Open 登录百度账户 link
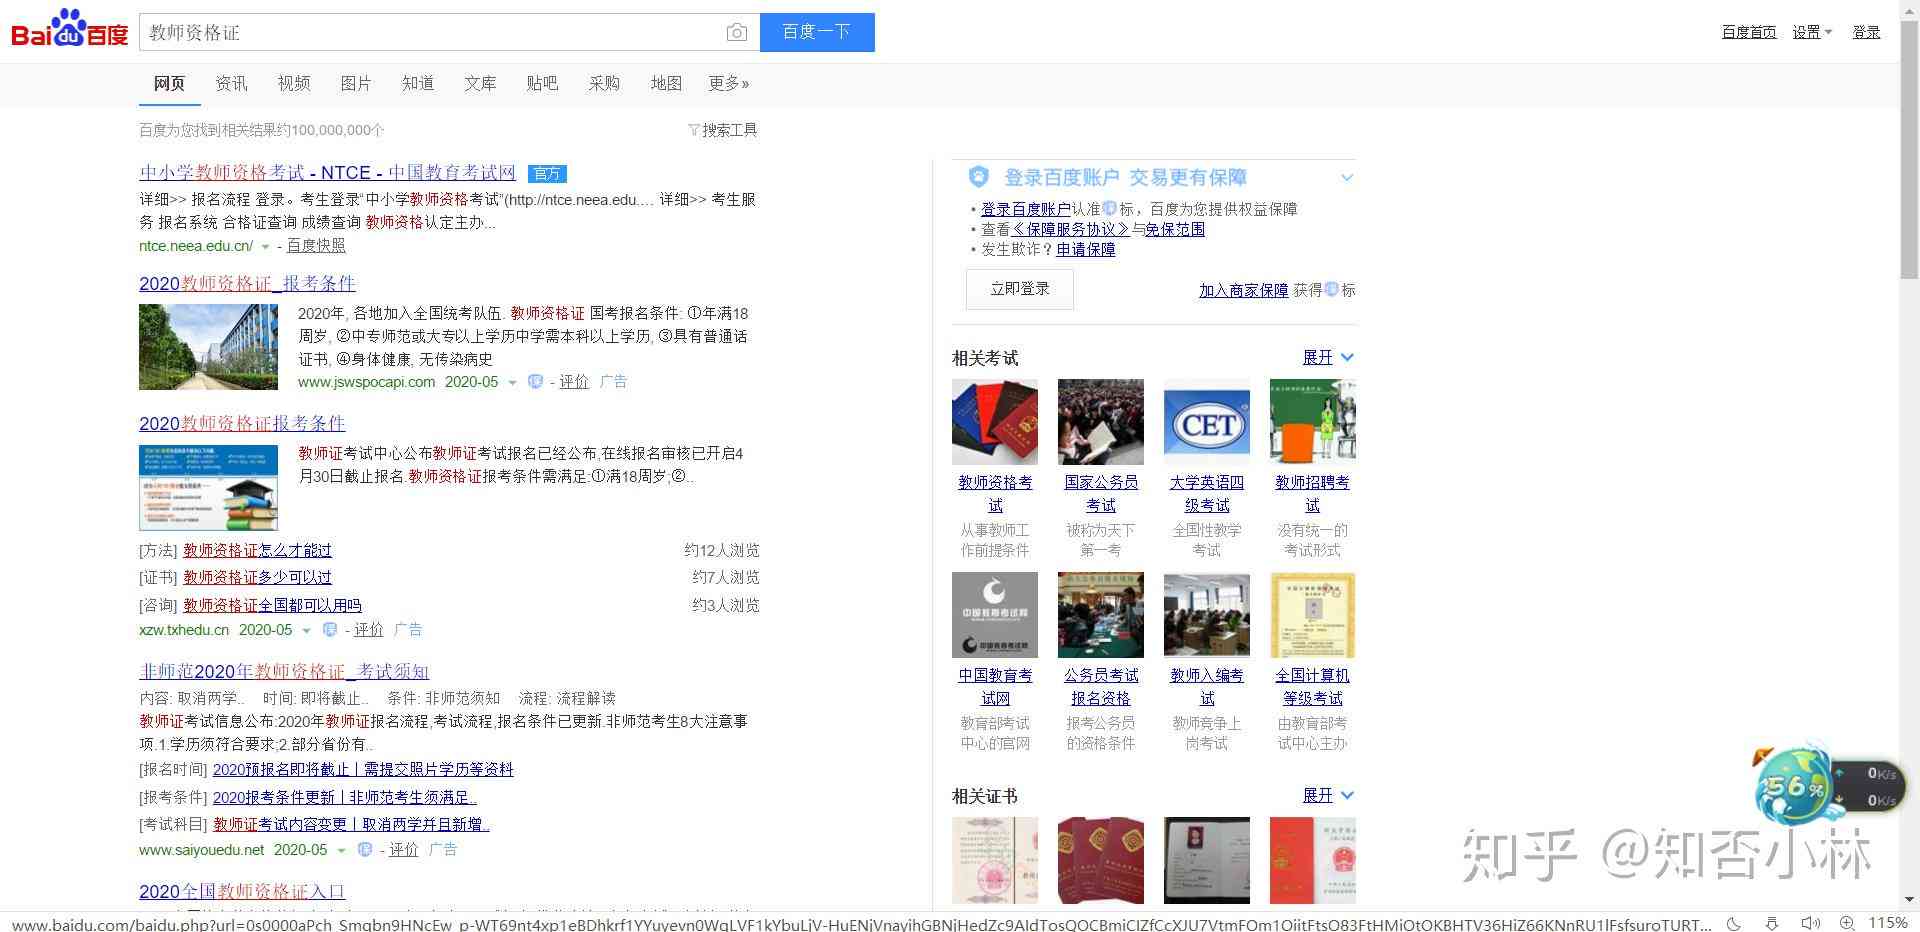The width and height of the screenshot is (1920, 932). coord(1026,209)
